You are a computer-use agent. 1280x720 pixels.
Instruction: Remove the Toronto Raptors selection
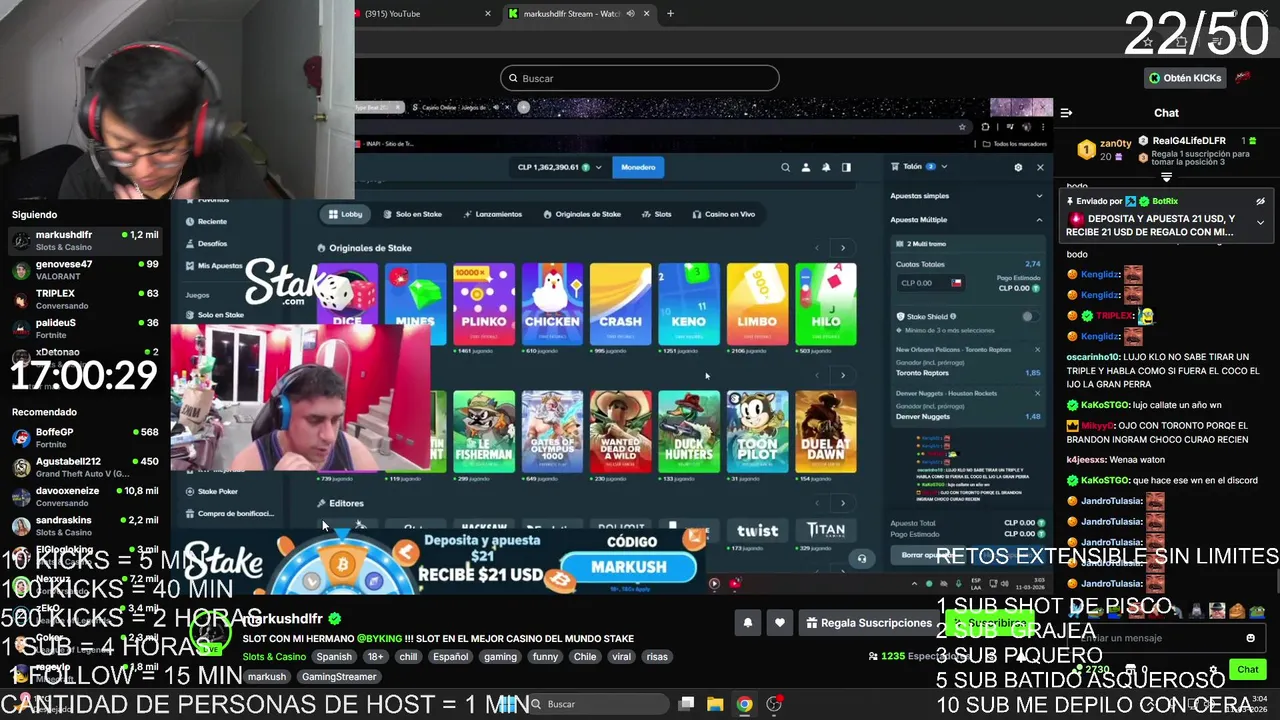pyautogui.click(x=1037, y=350)
